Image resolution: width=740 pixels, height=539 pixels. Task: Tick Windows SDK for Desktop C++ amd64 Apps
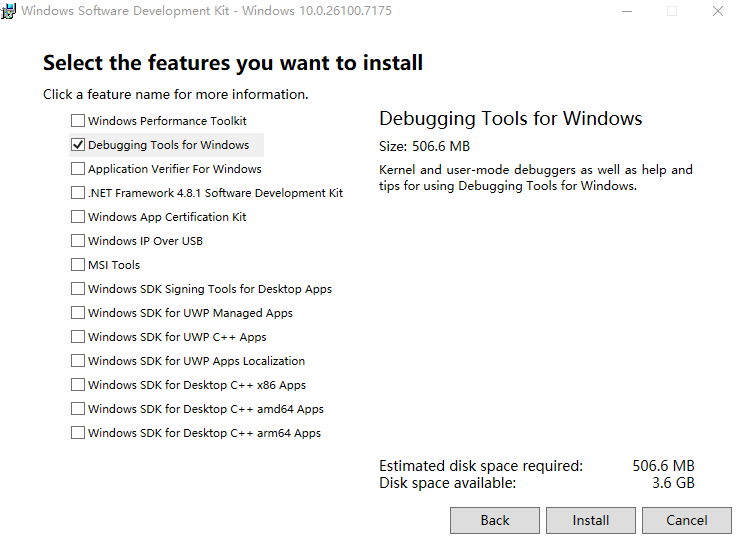coord(78,409)
